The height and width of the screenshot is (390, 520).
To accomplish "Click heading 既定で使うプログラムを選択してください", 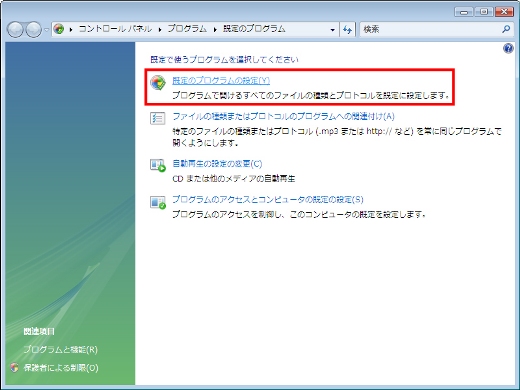I will pos(224,60).
